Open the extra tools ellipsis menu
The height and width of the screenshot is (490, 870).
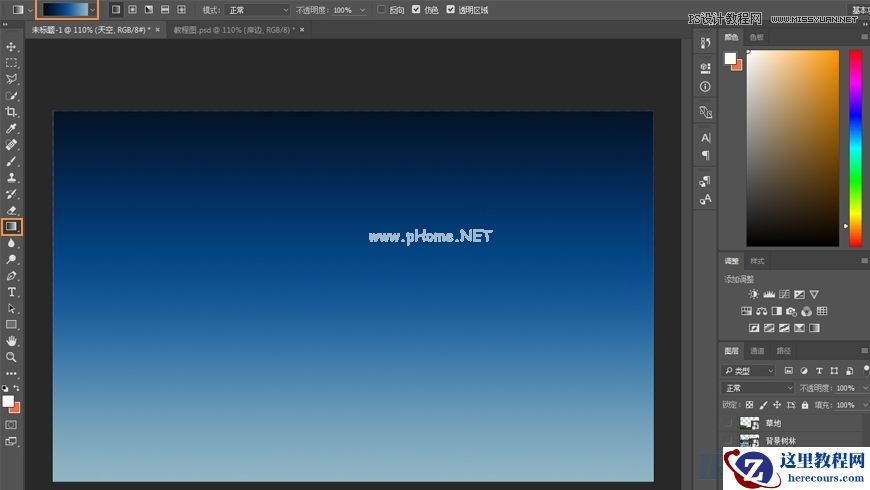[11, 373]
